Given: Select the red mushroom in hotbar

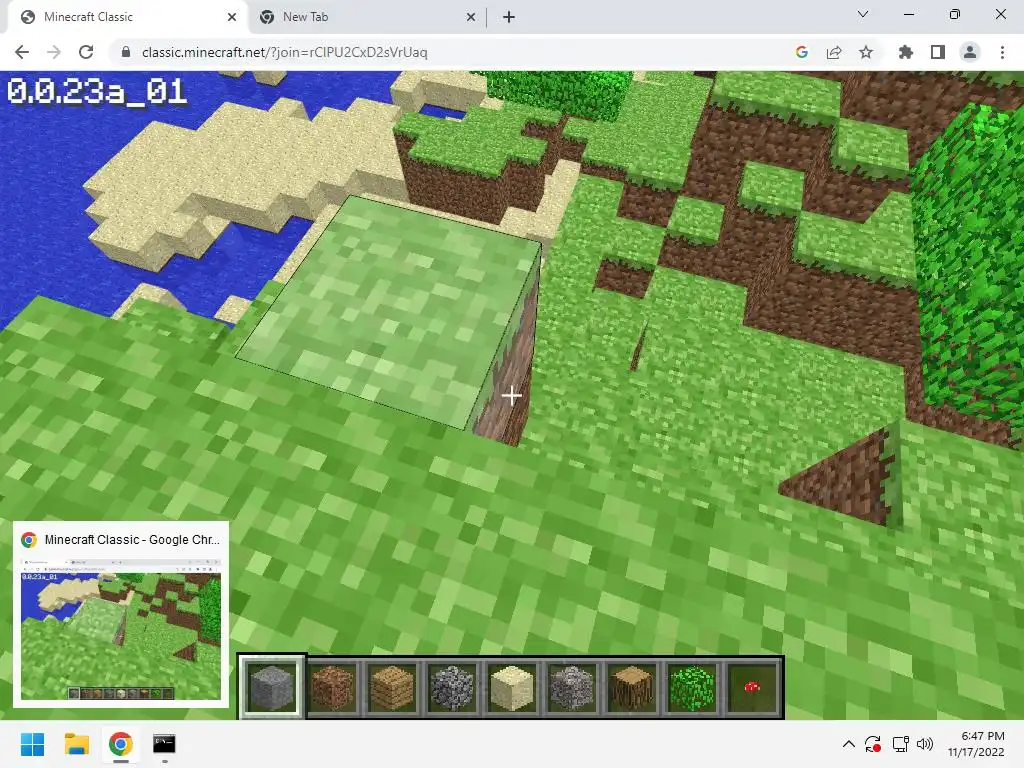Looking at the screenshot, I should point(752,687).
